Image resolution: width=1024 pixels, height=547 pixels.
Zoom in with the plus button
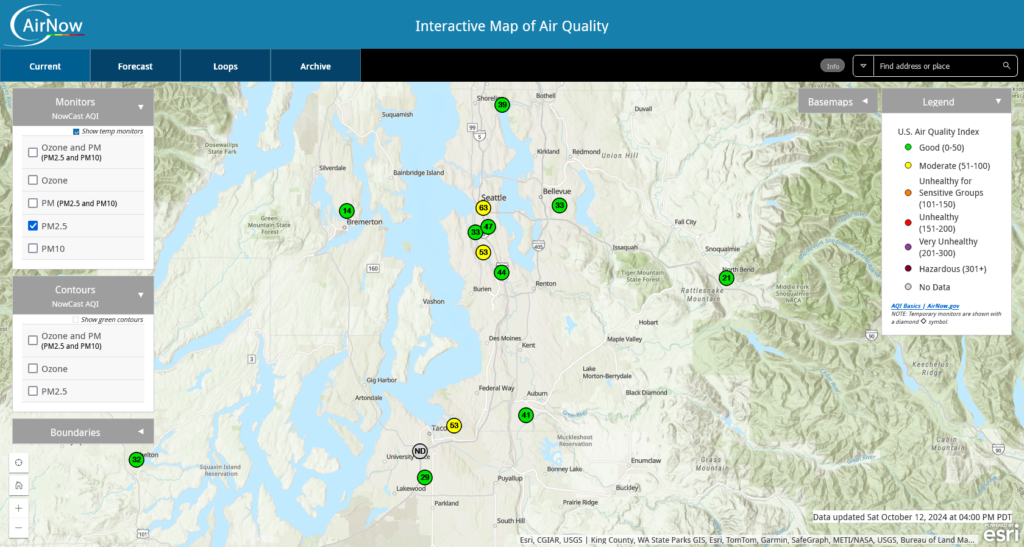pos(19,508)
